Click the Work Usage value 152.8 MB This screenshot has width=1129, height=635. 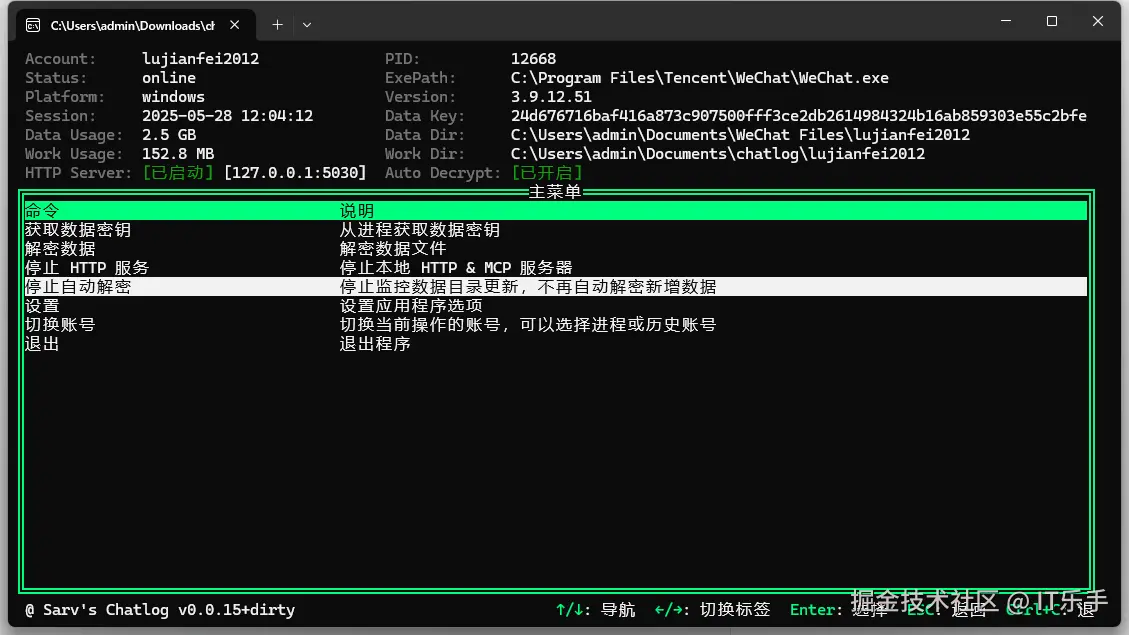coord(178,153)
